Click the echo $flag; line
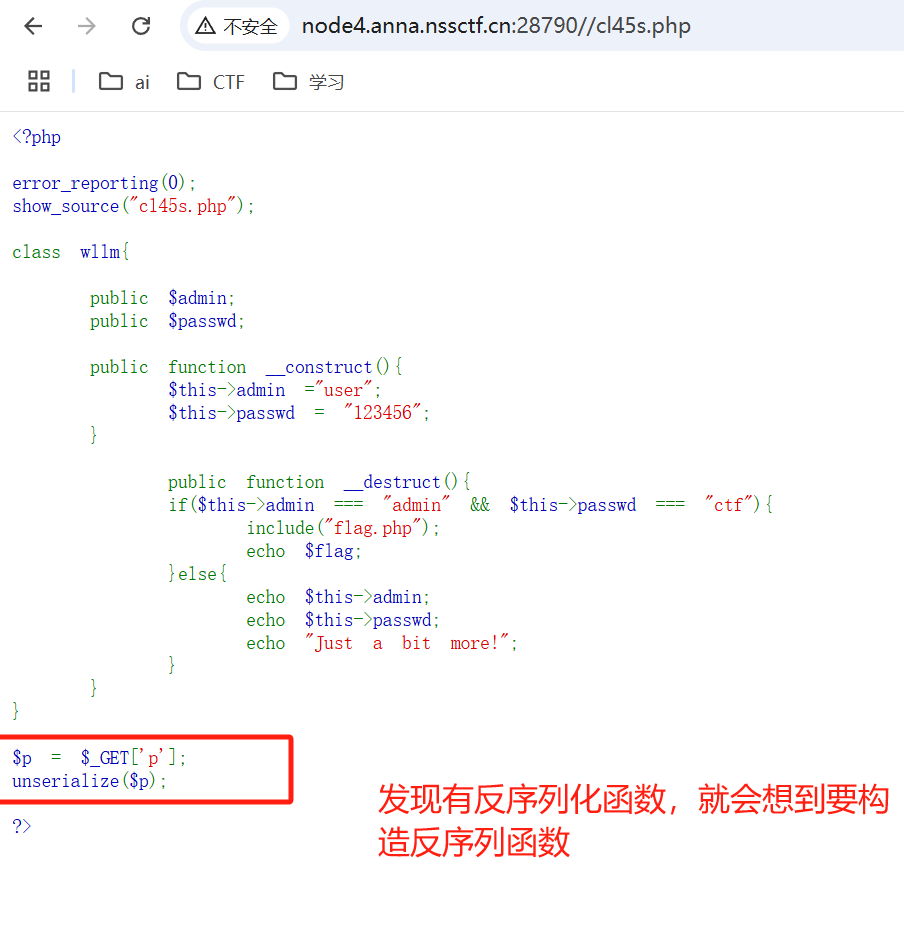The height and width of the screenshot is (927, 904). tap(304, 551)
